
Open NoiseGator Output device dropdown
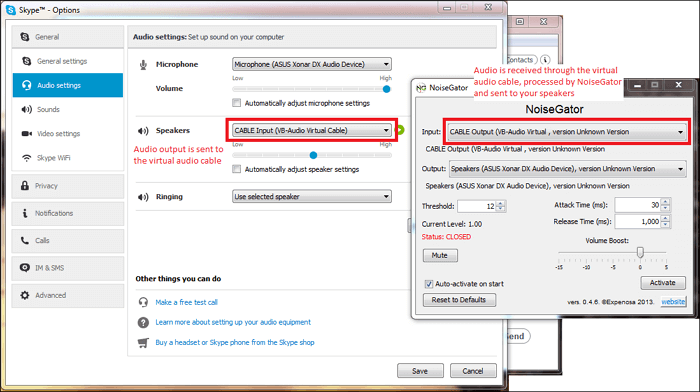pyautogui.click(x=567, y=169)
